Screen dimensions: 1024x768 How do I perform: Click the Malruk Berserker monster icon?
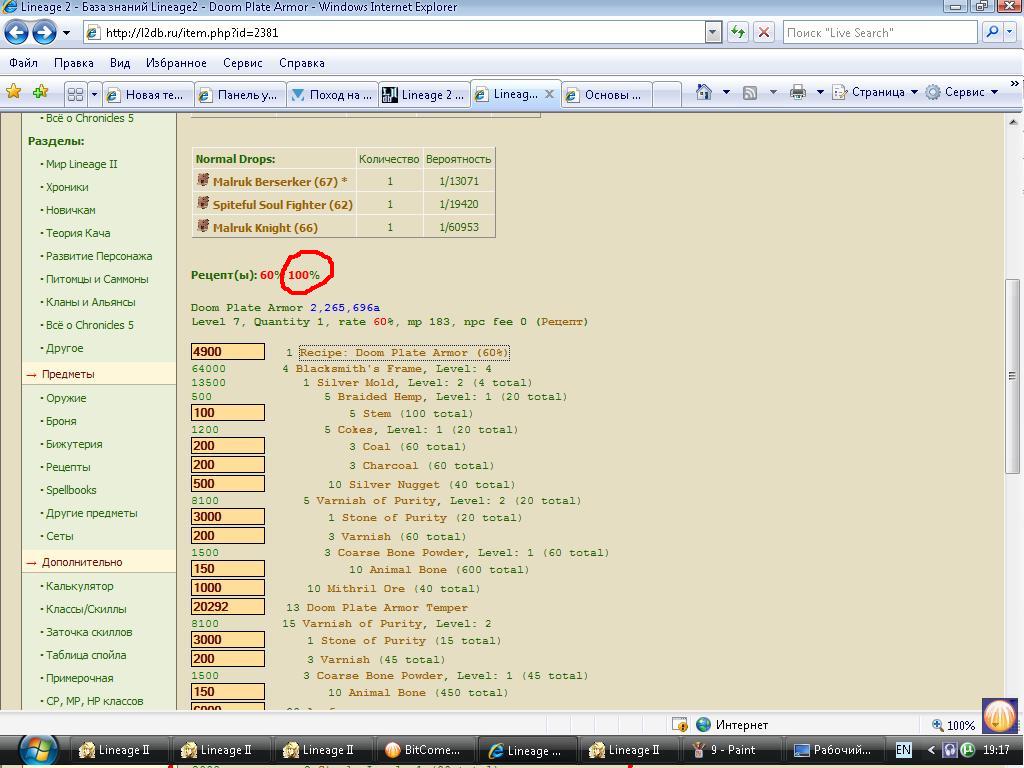point(203,180)
